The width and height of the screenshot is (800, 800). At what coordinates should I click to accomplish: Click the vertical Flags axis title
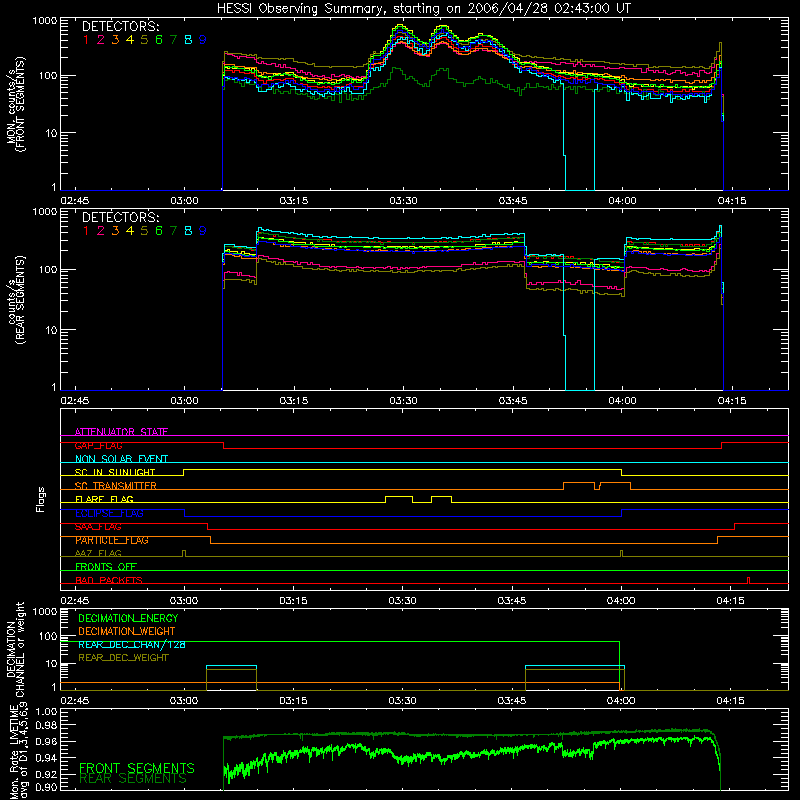(x=41, y=499)
